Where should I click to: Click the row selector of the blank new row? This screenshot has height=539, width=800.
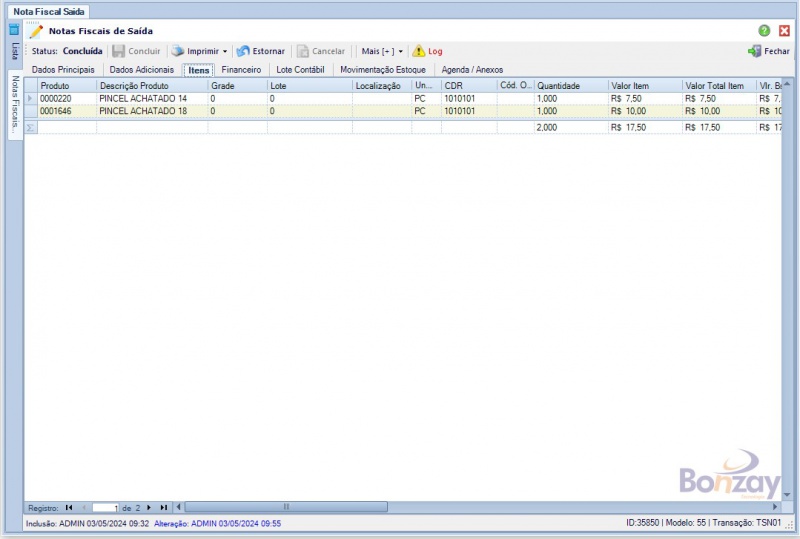pyautogui.click(x=30, y=127)
